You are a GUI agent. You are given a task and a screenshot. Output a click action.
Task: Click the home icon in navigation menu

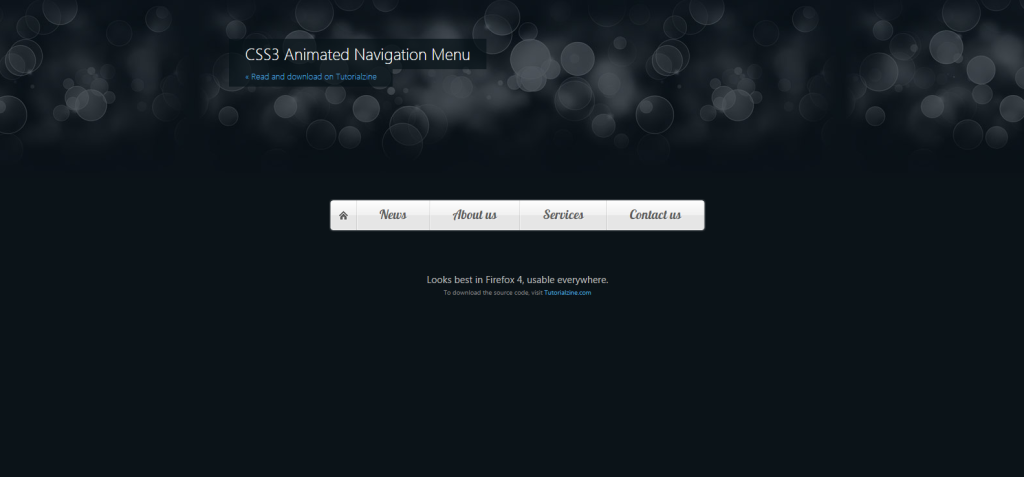(344, 216)
